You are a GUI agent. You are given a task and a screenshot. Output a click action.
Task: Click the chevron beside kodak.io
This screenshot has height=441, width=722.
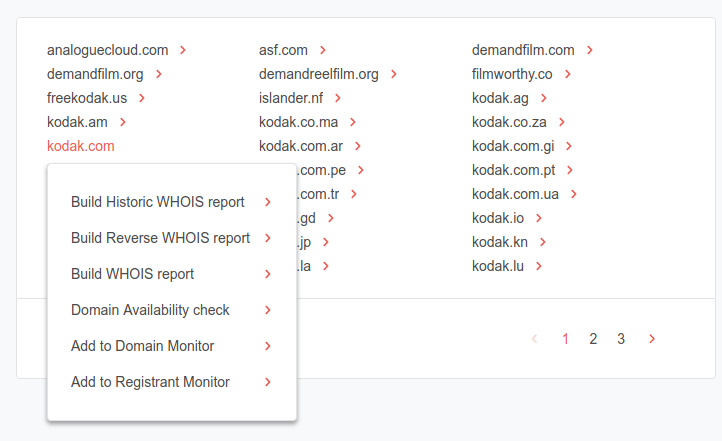[539, 218]
